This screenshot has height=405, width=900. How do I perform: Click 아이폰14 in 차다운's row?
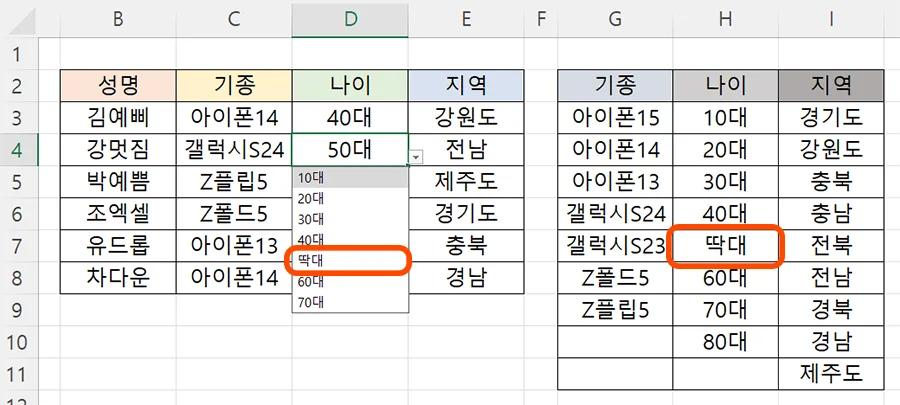pyautogui.click(x=234, y=278)
